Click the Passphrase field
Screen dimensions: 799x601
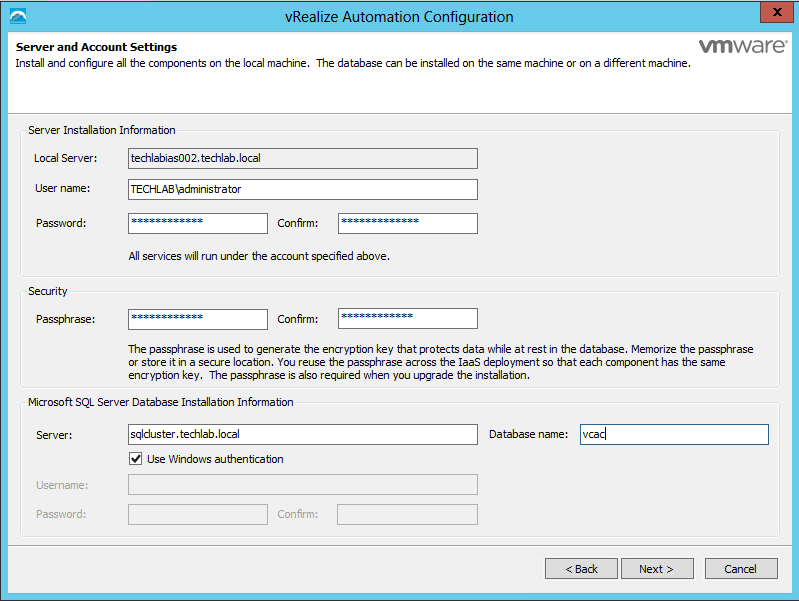198,319
